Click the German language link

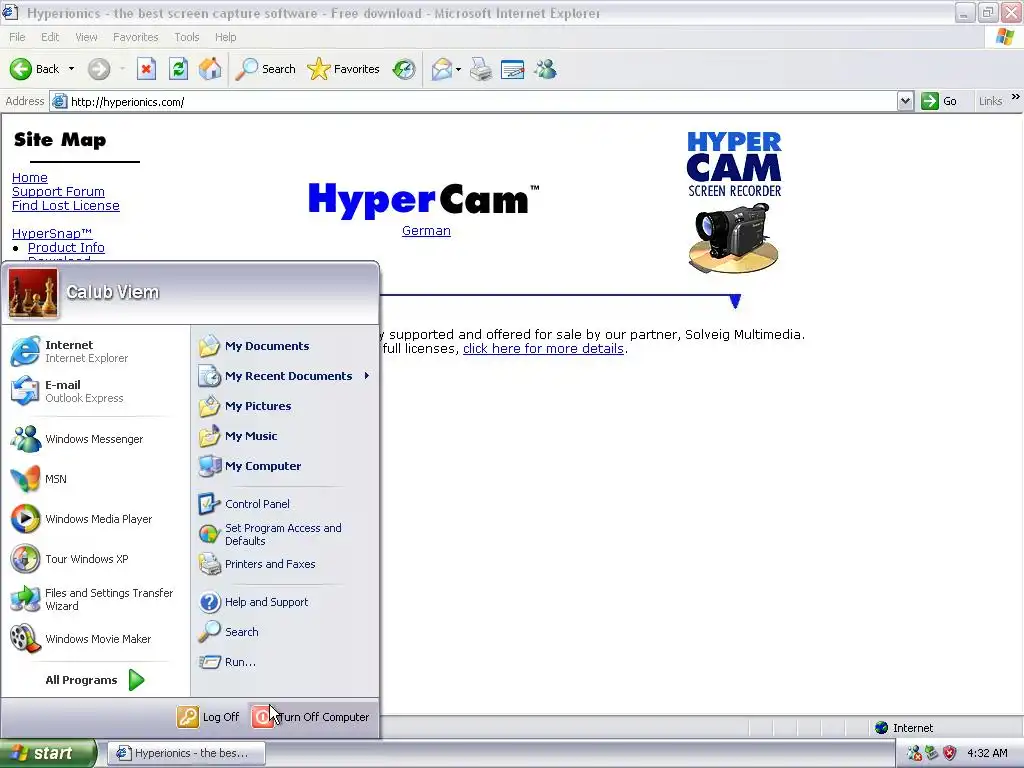coord(426,231)
